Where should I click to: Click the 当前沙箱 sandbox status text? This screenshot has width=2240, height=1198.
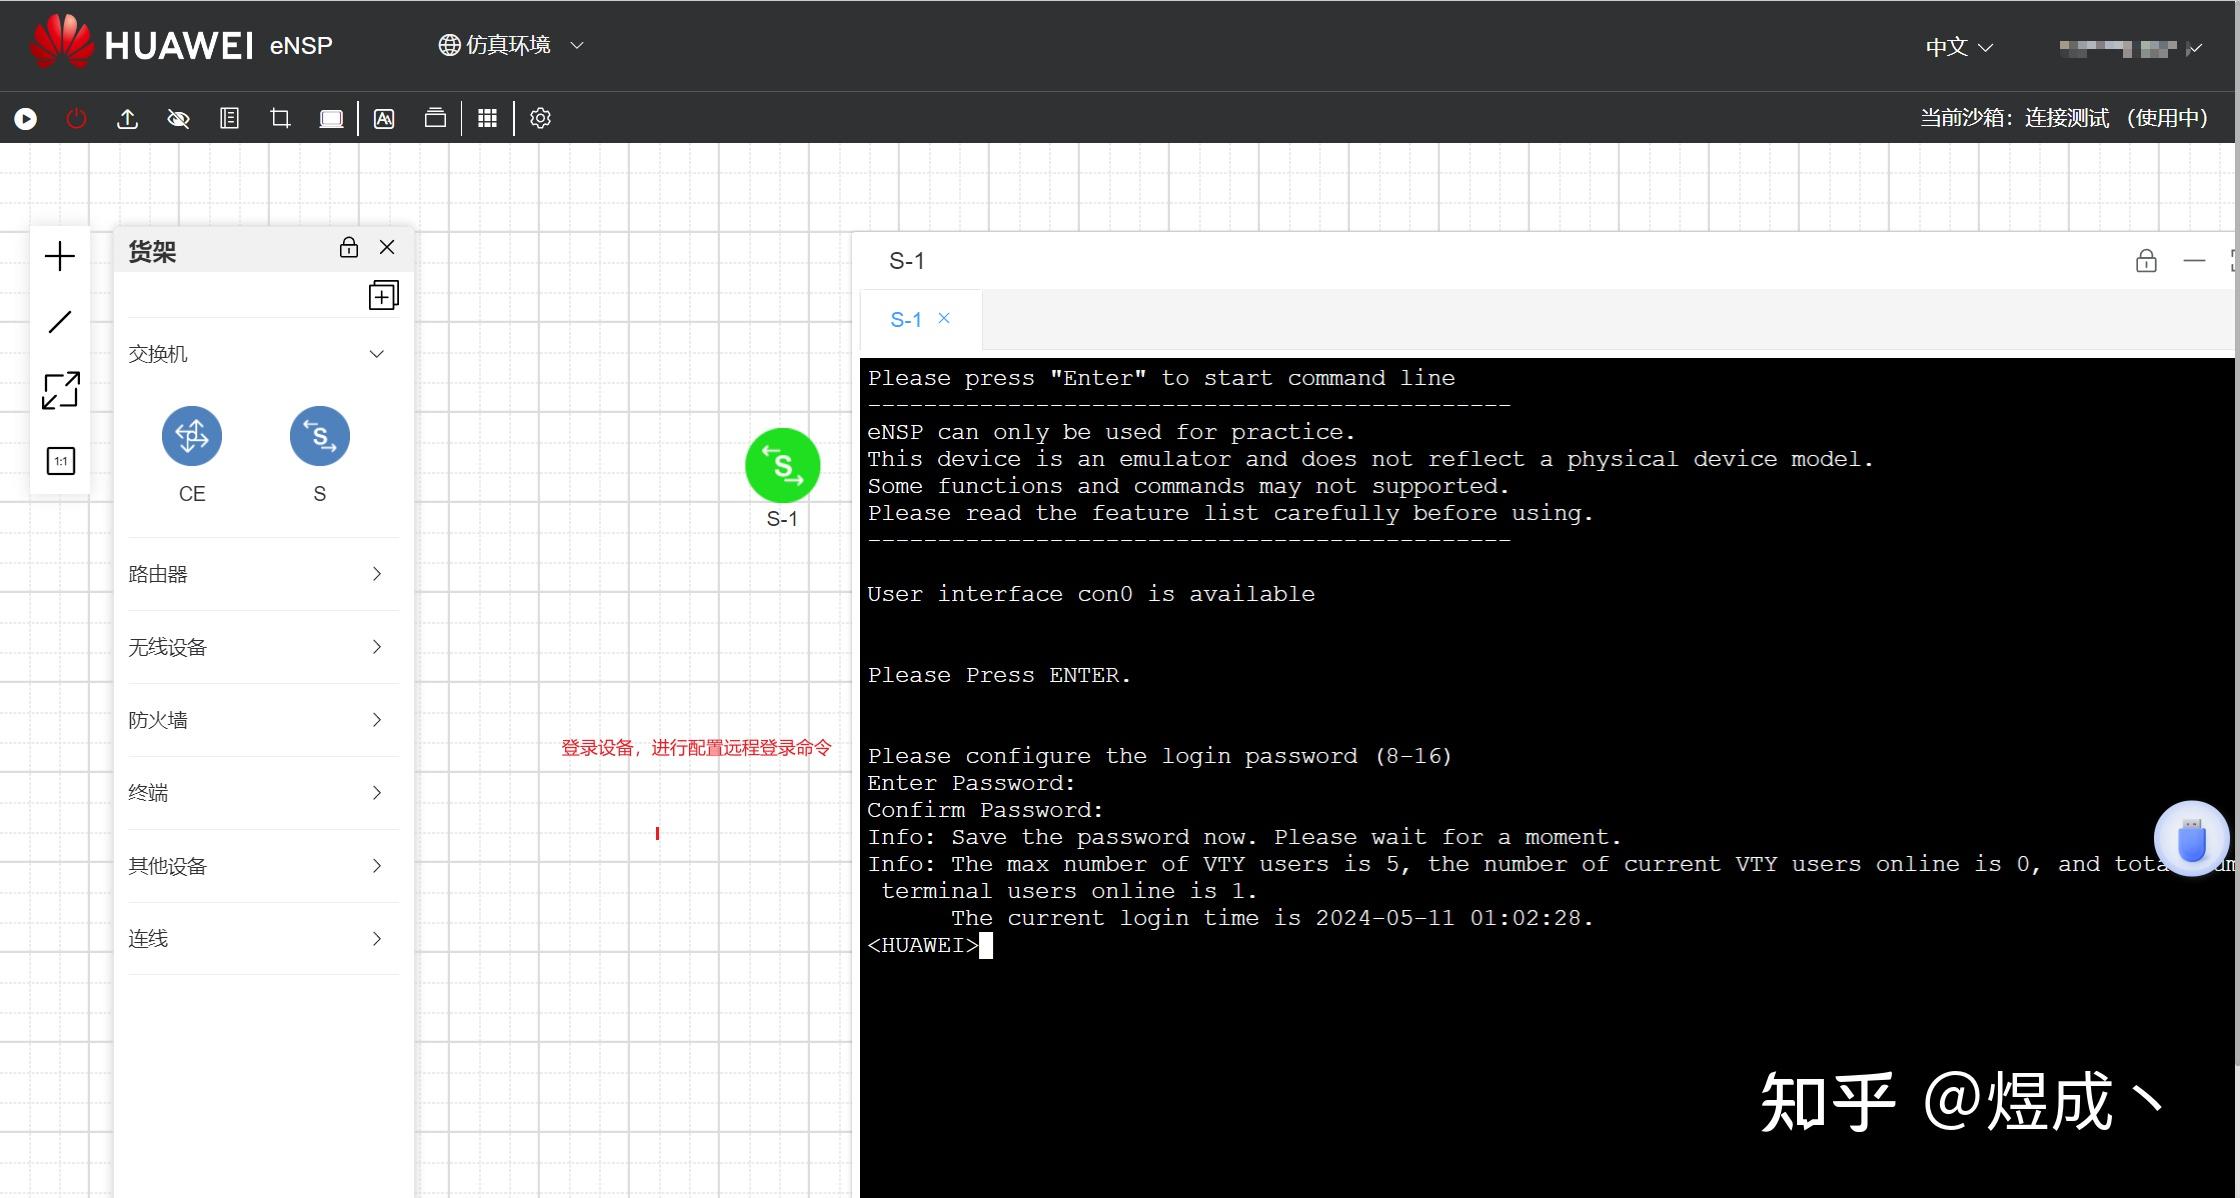[x=2064, y=118]
